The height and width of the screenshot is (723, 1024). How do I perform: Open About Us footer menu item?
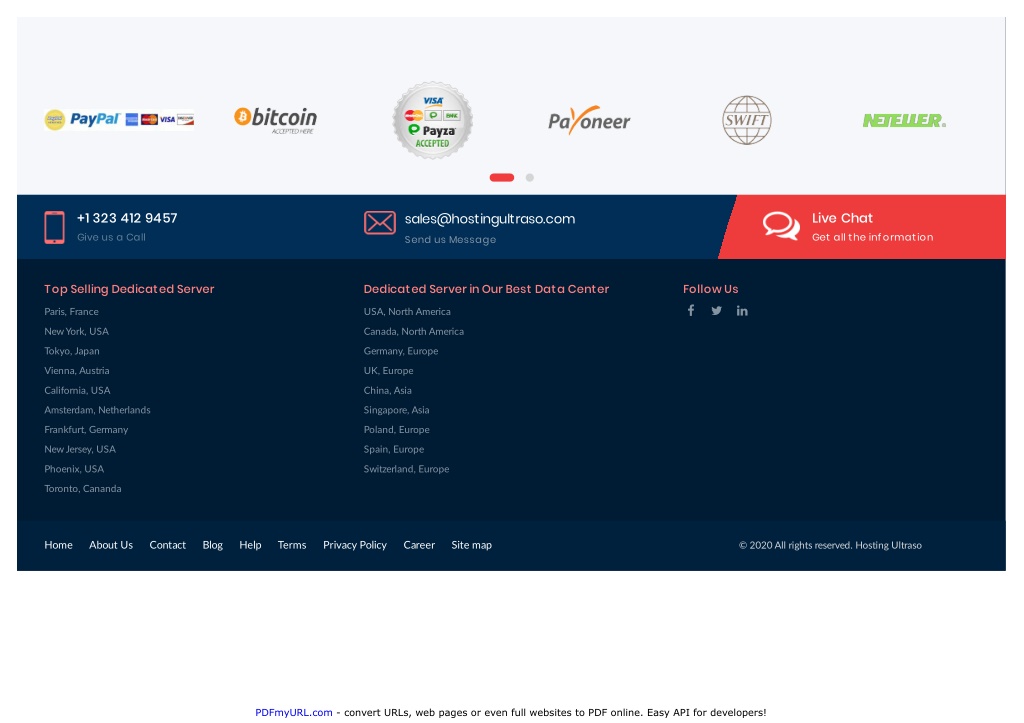coord(111,545)
